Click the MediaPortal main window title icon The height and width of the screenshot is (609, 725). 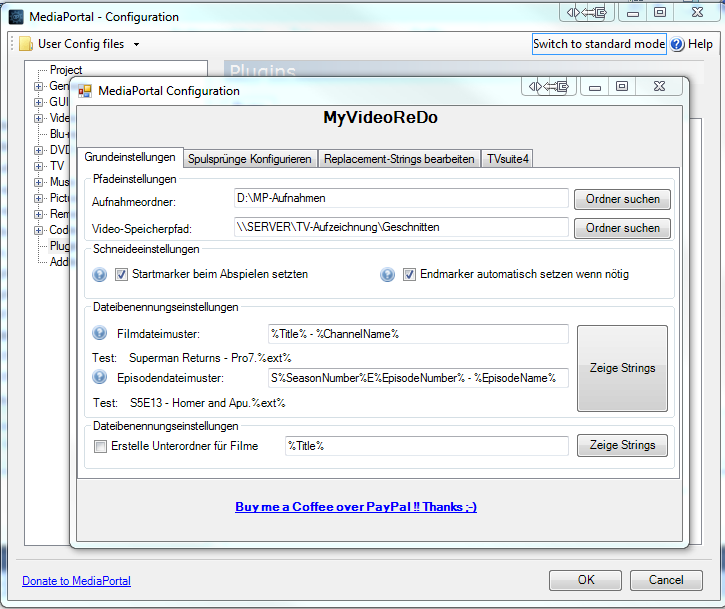[17, 17]
